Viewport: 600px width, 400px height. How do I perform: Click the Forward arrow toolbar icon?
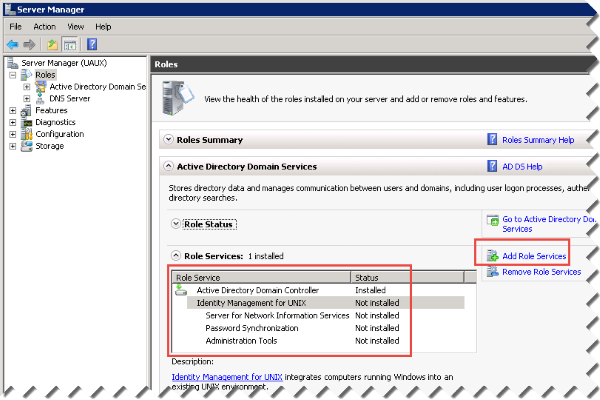(x=29, y=44)
